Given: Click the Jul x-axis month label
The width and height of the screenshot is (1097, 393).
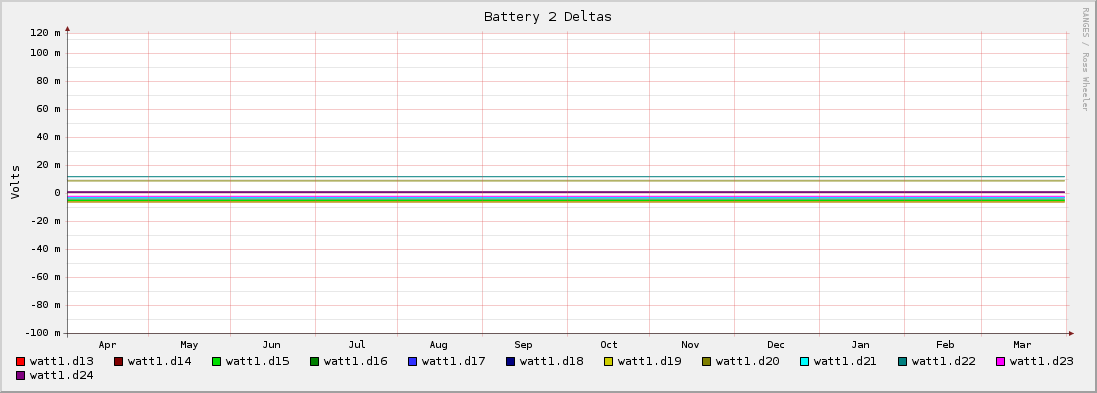Looking at the screenshot, I should pyautogui.click(x=357, y=345).
